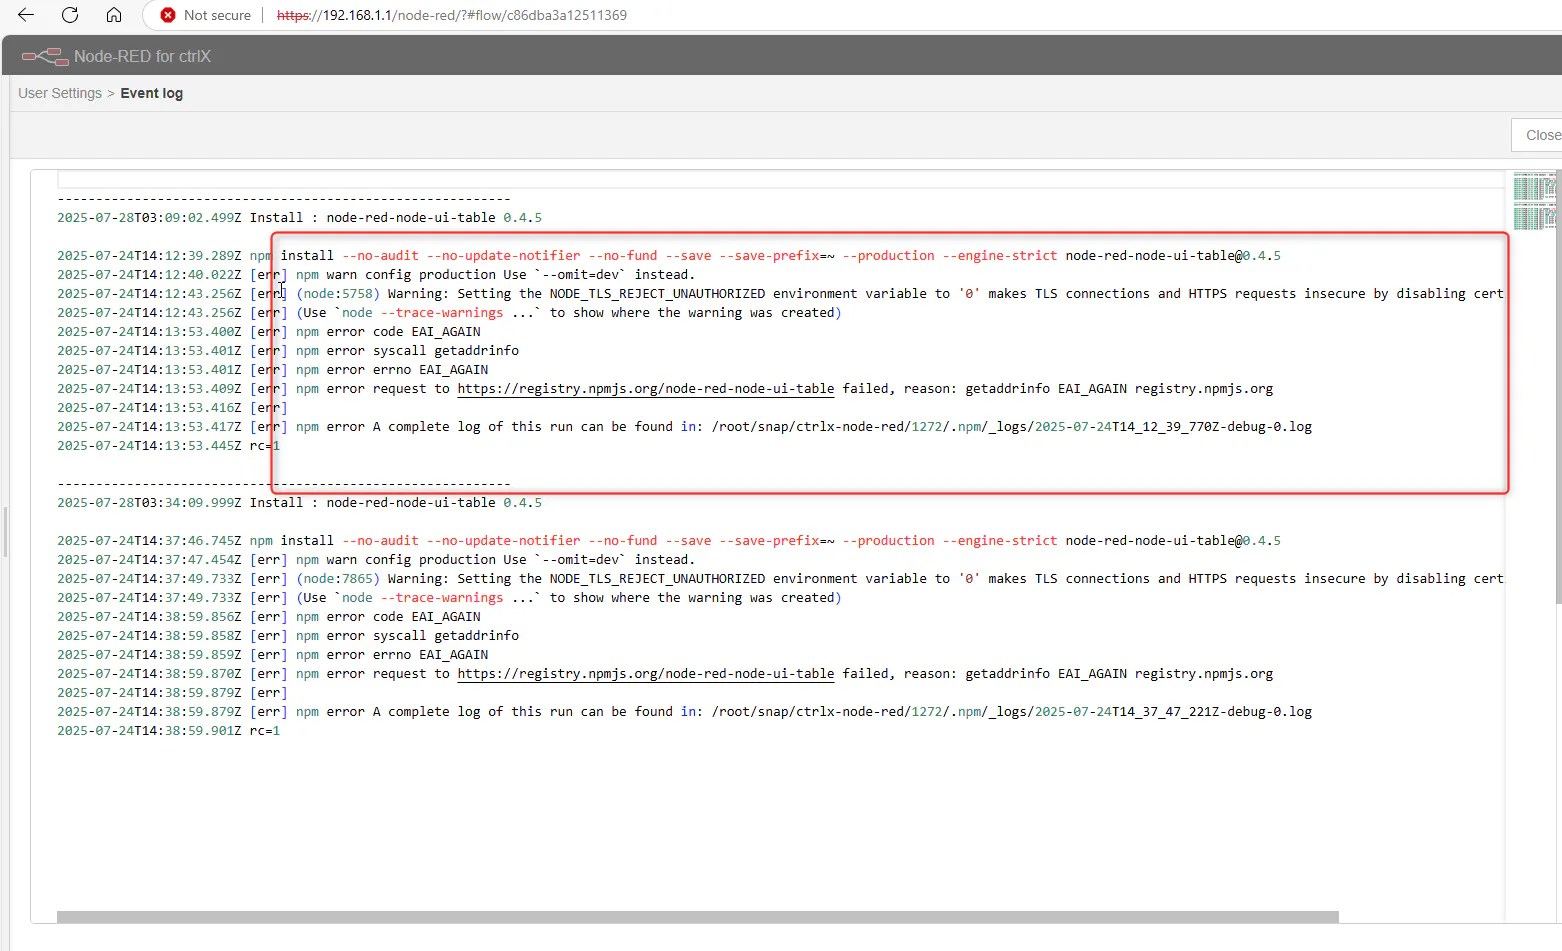Select the 14:12:40.022Z config production warning

click(x=376, y=275)
